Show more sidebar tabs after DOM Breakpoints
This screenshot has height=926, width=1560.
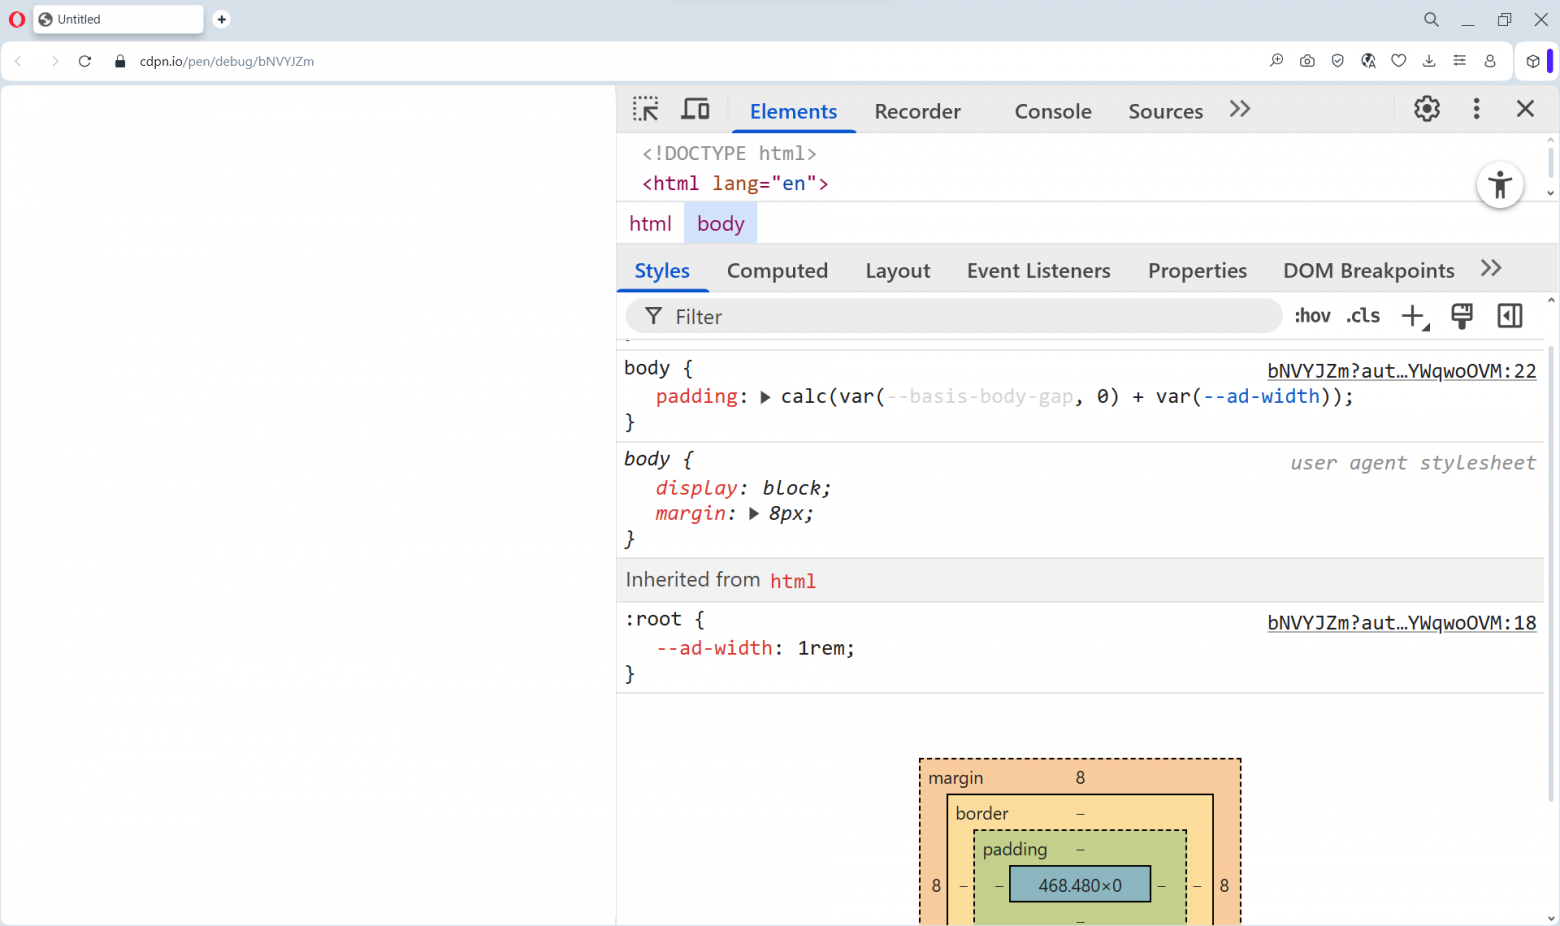1491,268
